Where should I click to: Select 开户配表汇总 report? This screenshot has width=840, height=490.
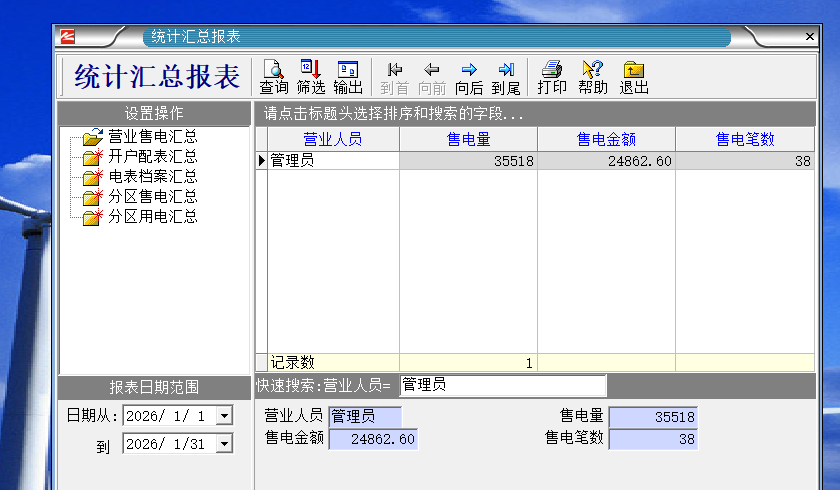coord(152,157)
